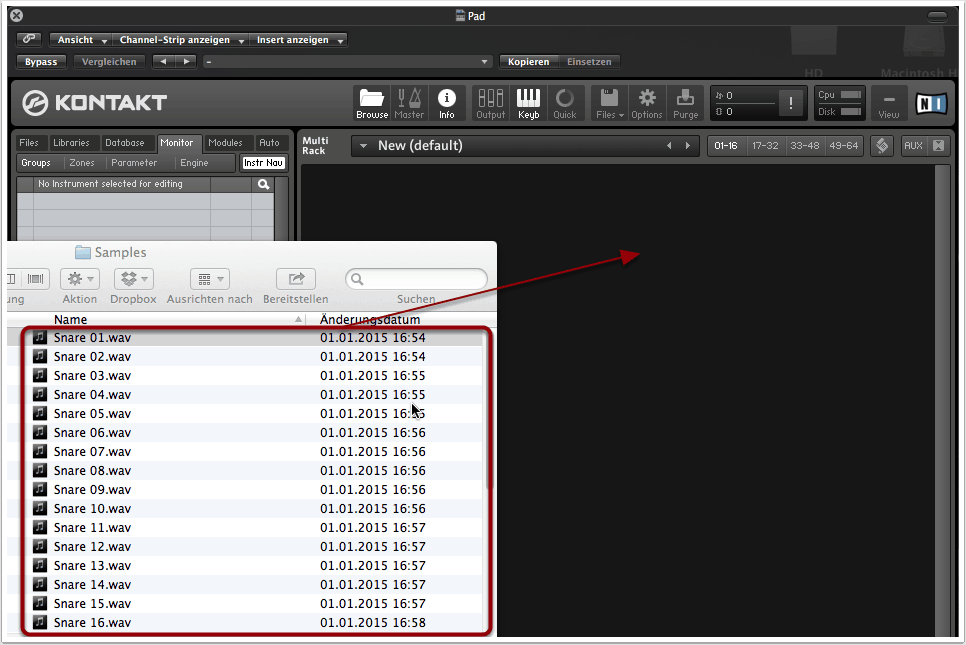Click the Info icon in Kontakt toolbar
966x645 pixels.
coord(446,103)
